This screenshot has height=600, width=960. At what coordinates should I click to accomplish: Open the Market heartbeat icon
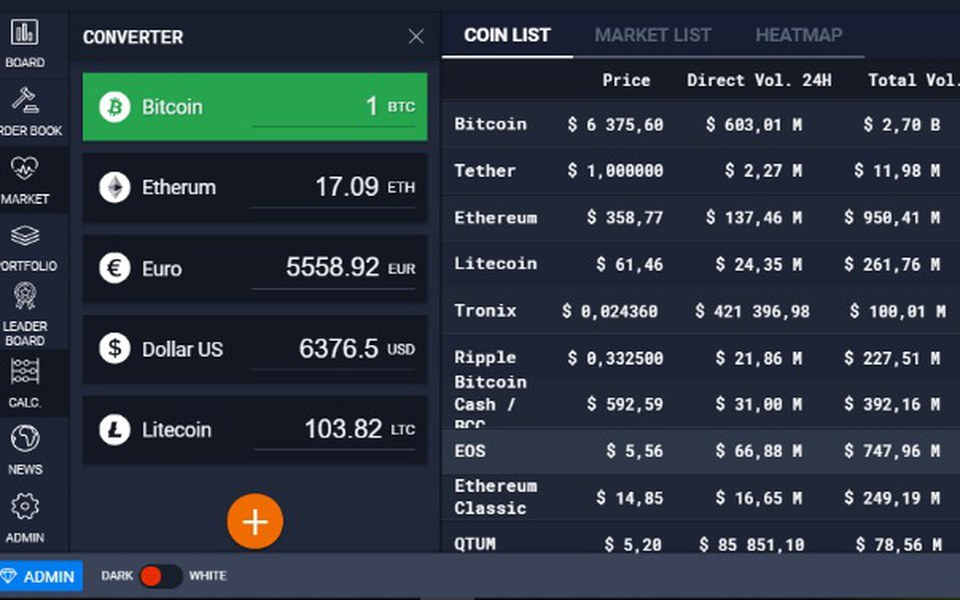pos(24,168)
